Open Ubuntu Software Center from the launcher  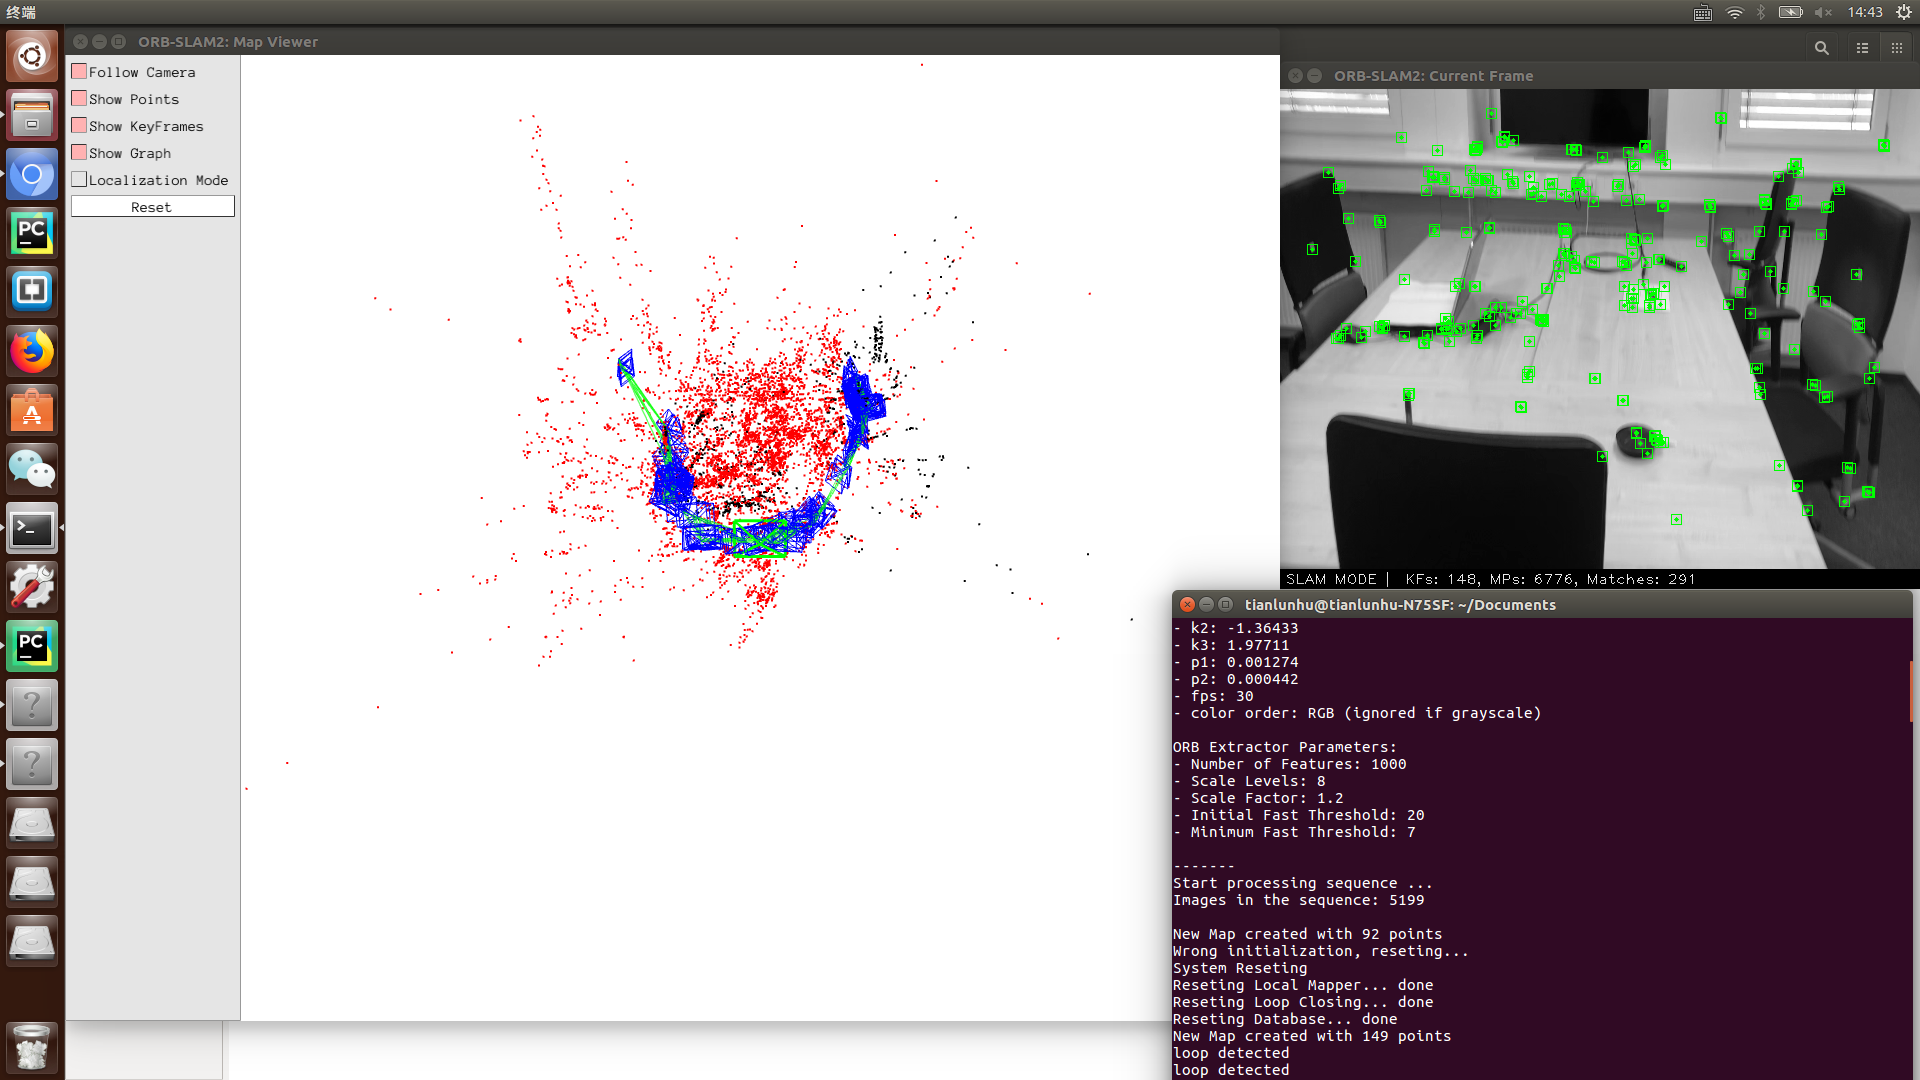tap(32, 410)
